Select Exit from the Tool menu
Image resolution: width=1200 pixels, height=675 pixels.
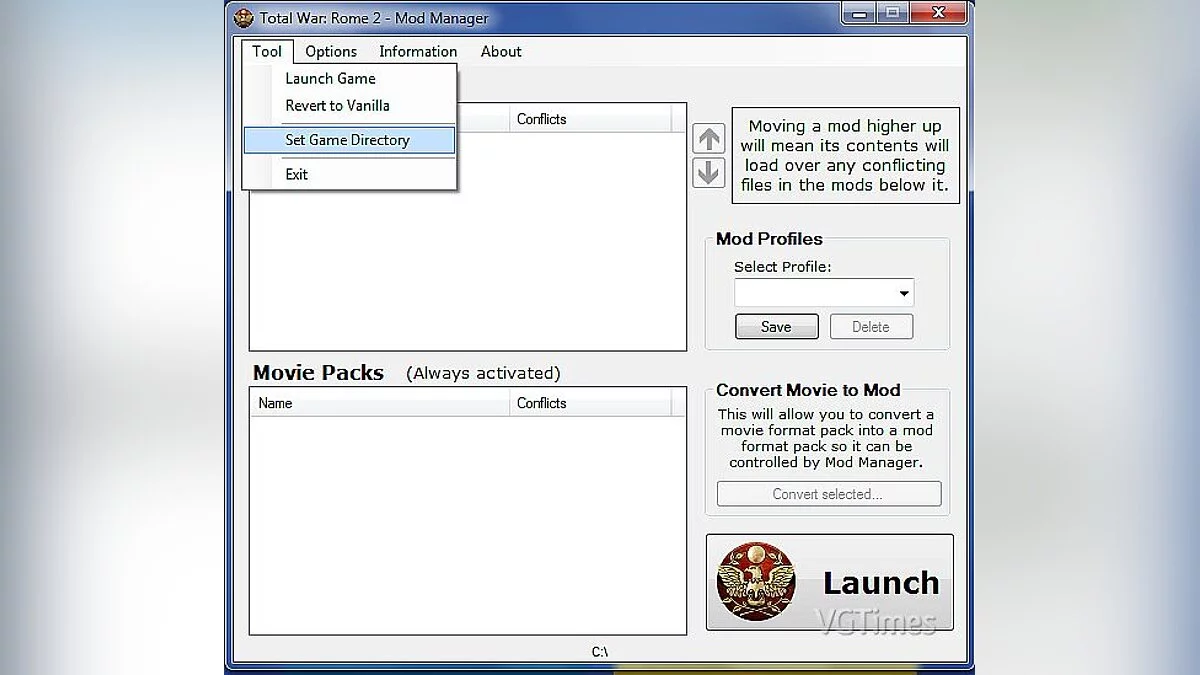click(x=349, y=174)
